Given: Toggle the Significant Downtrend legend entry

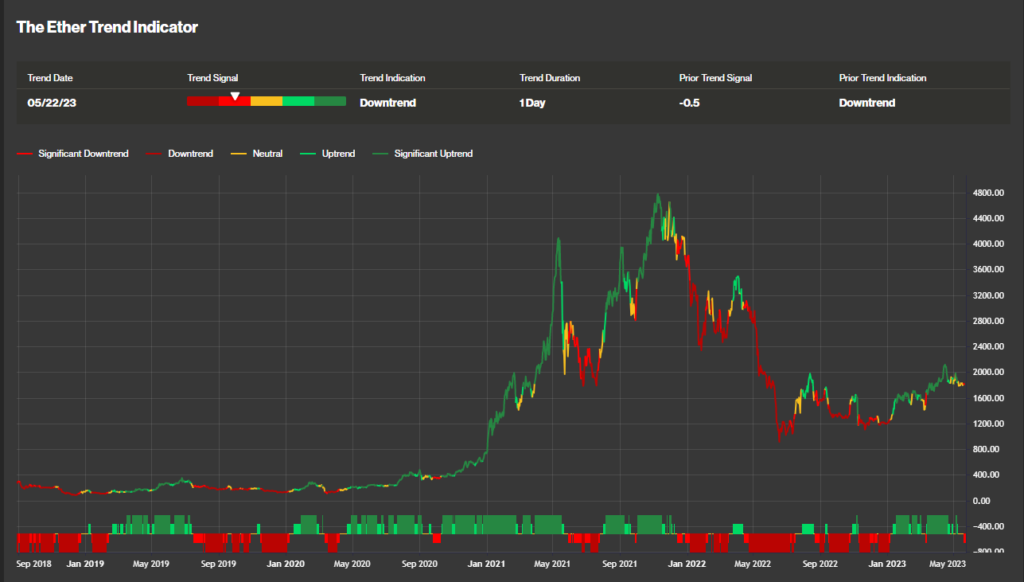Looking at the screenshot, I should [73, 154].
